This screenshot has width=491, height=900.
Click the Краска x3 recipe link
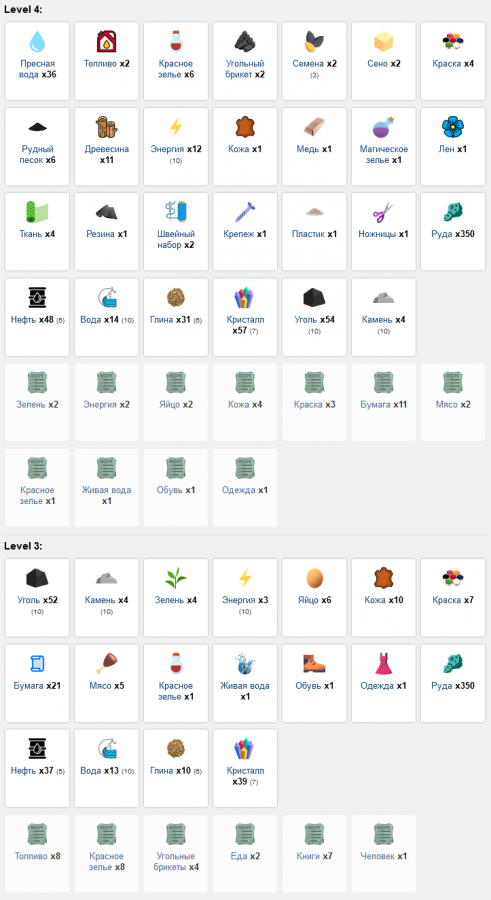tap(314, 405)
